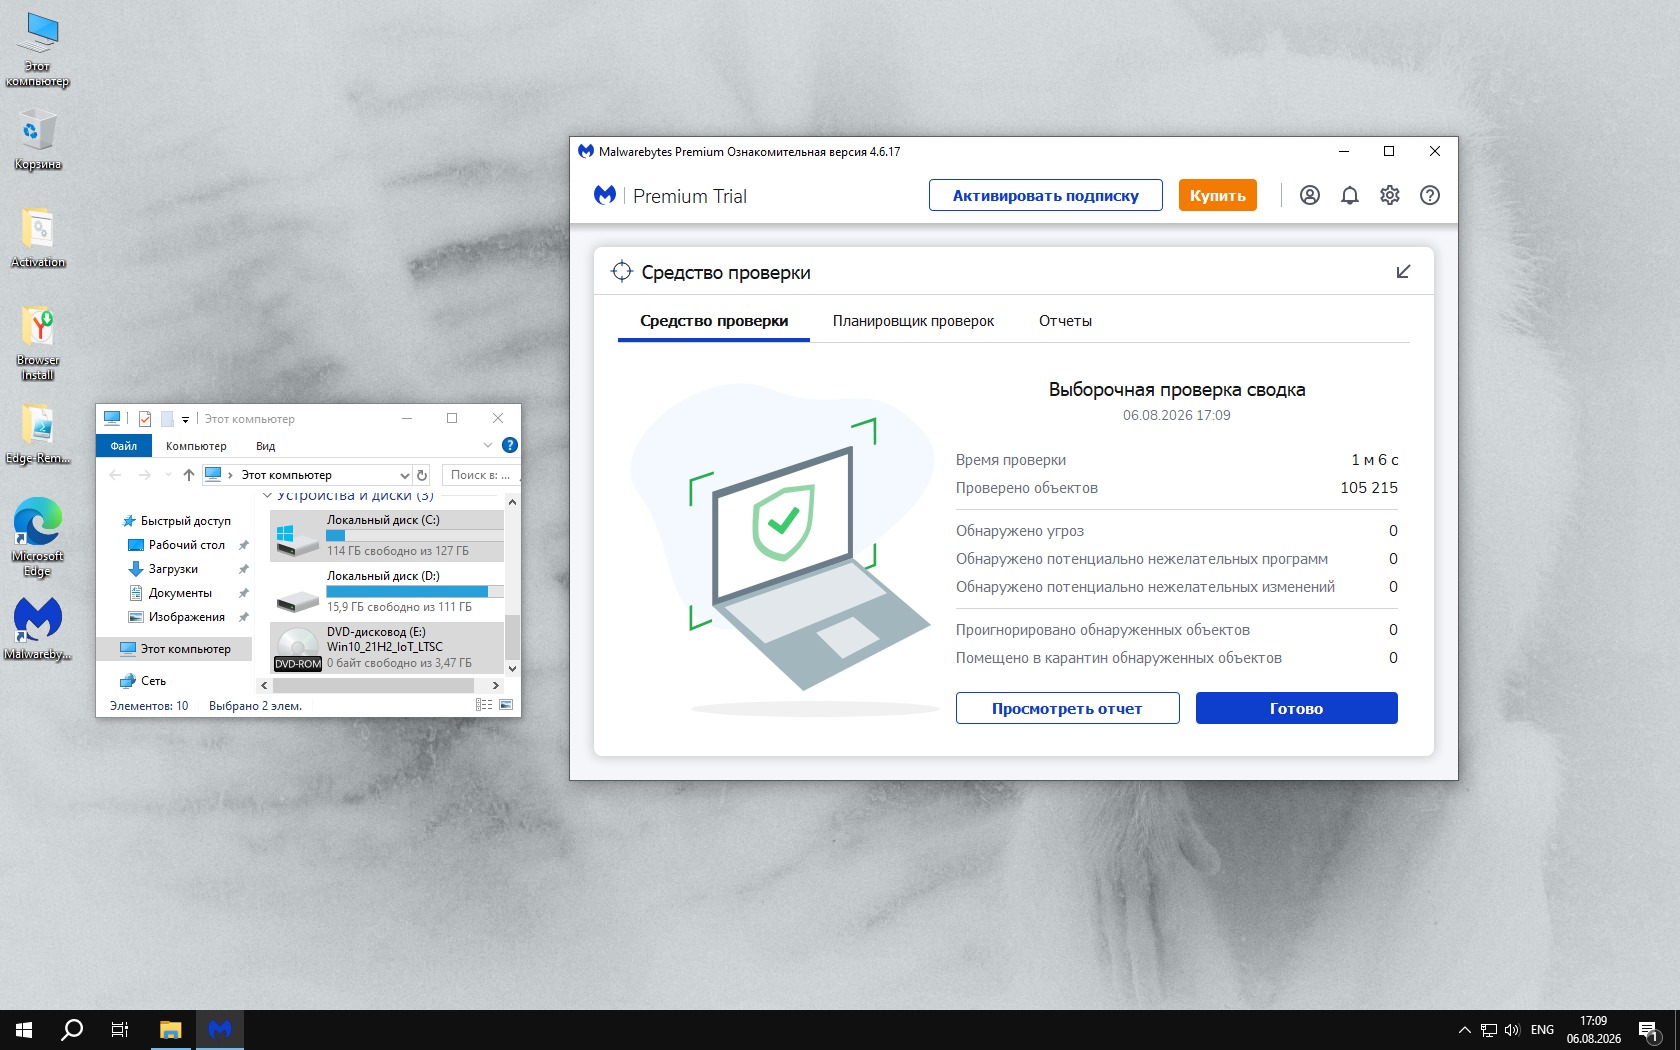Open the Malwarebytes account icon

click(1310, 196)
